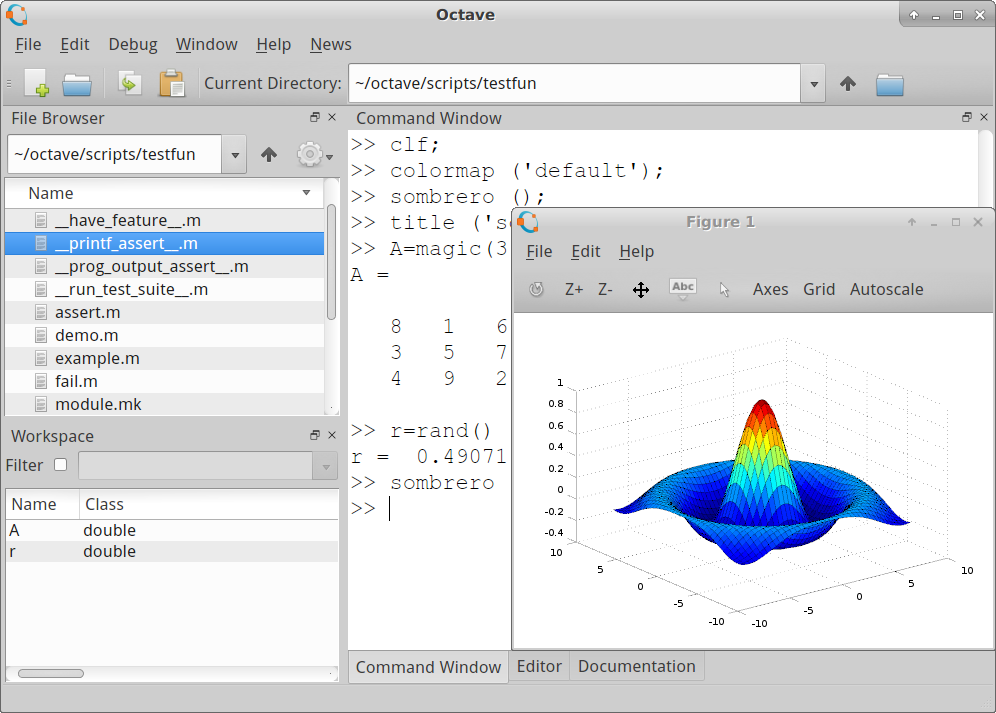The height and width of the screenshot is (713, 996).
Task: Activate the pan tool in Figure 1 toolbar
Action: click(641, 289)
